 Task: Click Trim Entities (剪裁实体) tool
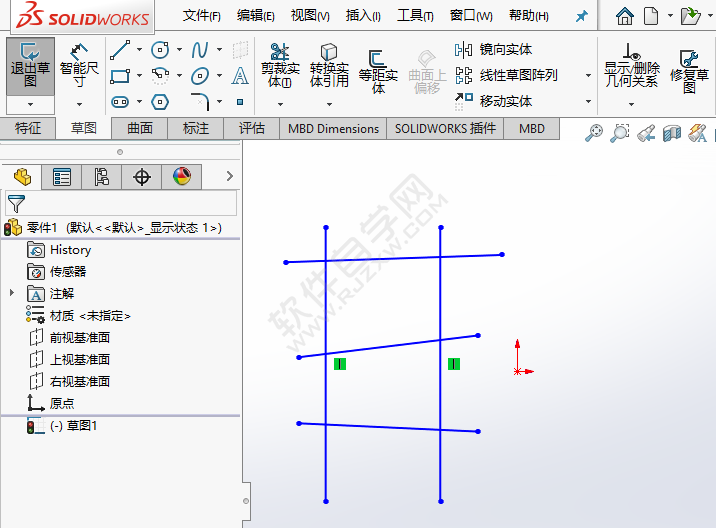(x=280, y=65)
